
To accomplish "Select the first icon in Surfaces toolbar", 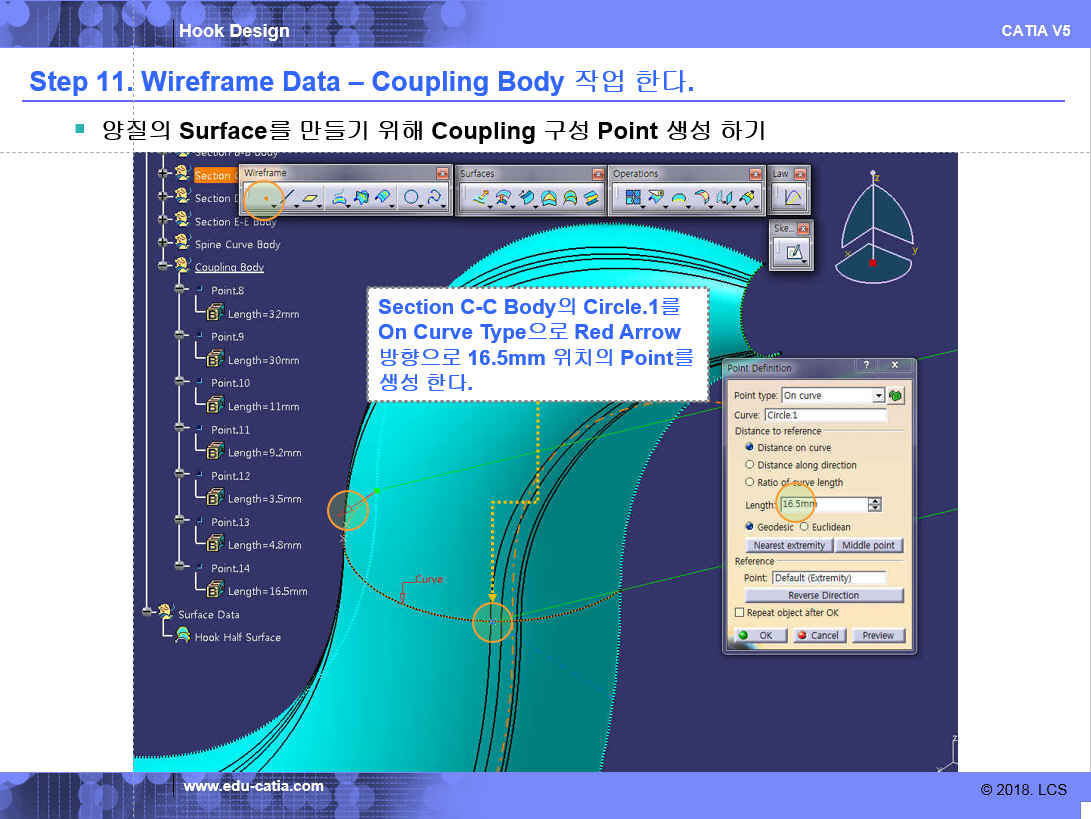I will tap(480, 198).
